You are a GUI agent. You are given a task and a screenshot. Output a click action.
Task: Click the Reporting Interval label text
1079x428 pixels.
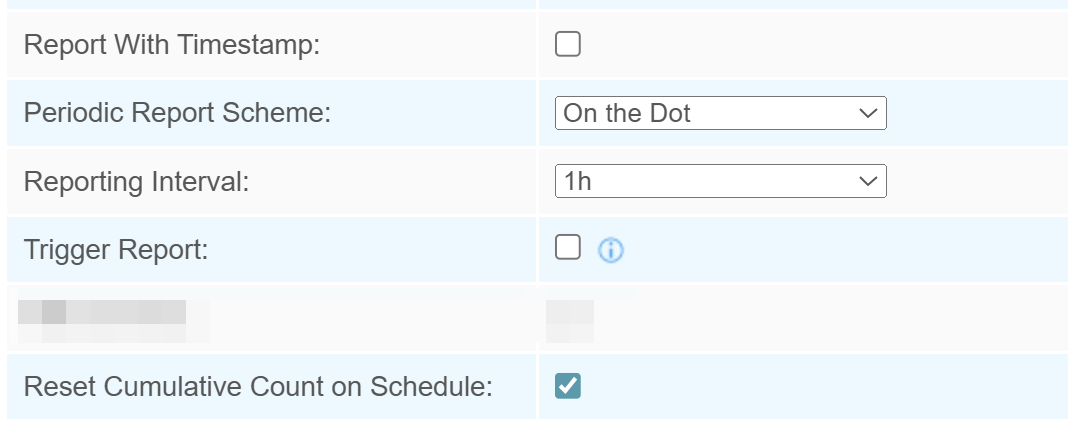coord(135,182)
